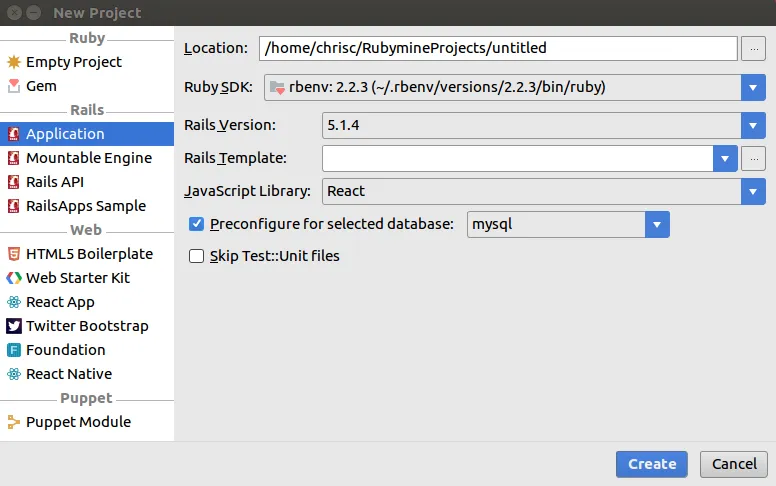The width and height of the screenshot is (776, 486).
Task: Click the RailsApps Sample icon
Action: [14, 206]
